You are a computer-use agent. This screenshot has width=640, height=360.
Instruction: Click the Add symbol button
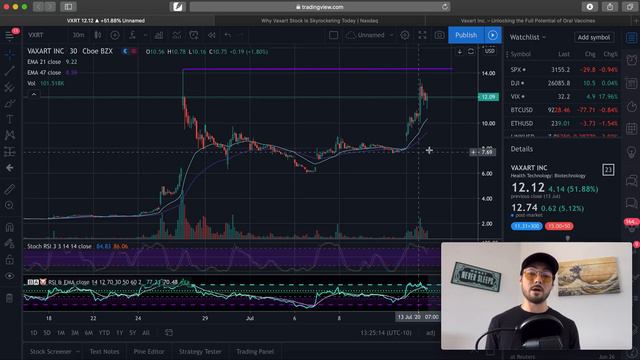point(593,37)
